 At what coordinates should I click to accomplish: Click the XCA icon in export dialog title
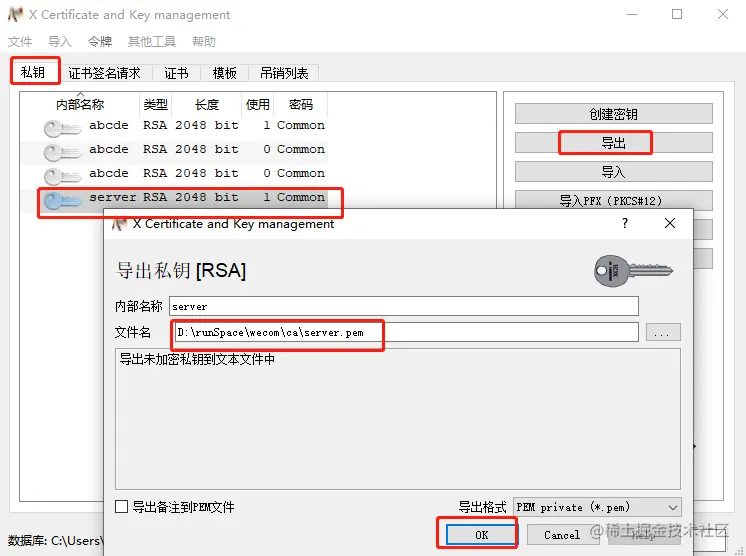click(x=119, y=224)
